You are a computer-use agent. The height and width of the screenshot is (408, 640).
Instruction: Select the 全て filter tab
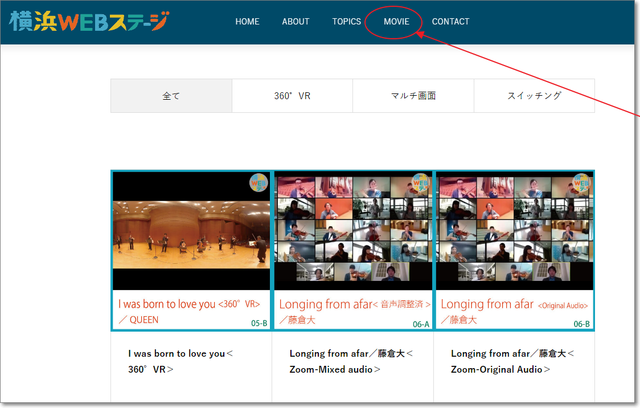(171, 96)
